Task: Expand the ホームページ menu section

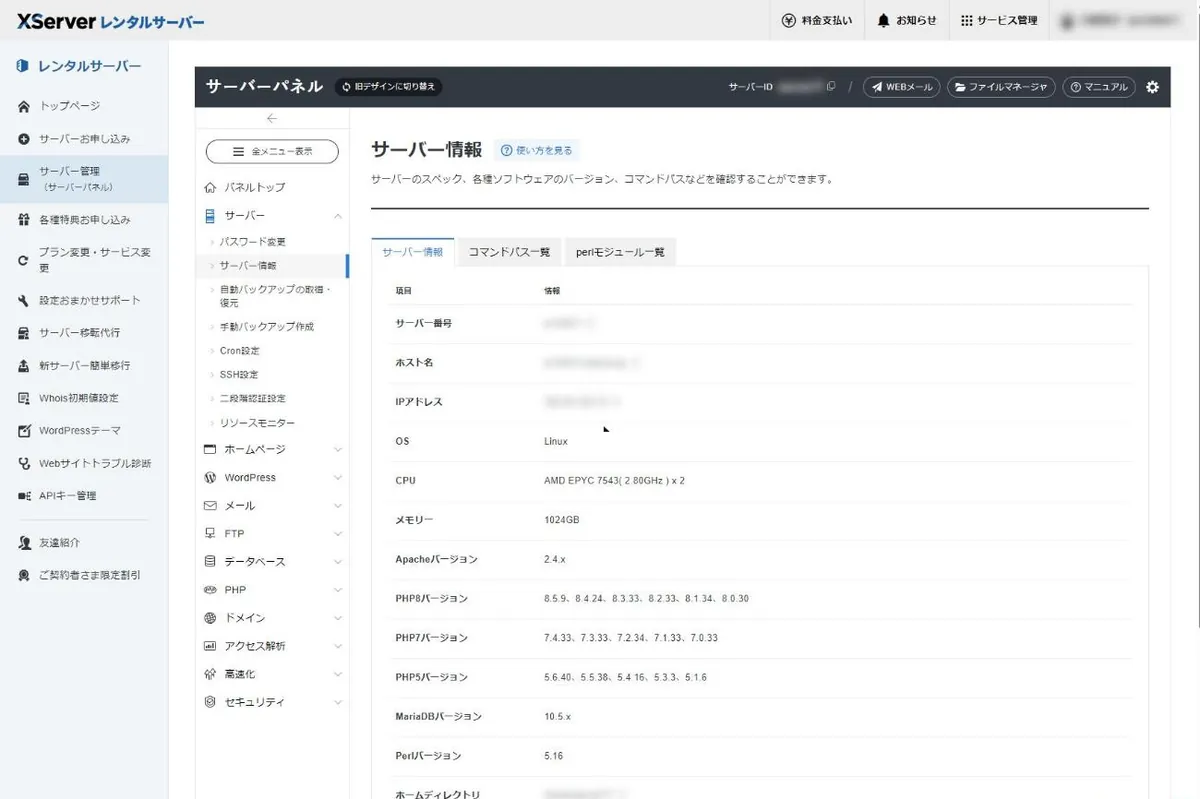Action: 272,450
